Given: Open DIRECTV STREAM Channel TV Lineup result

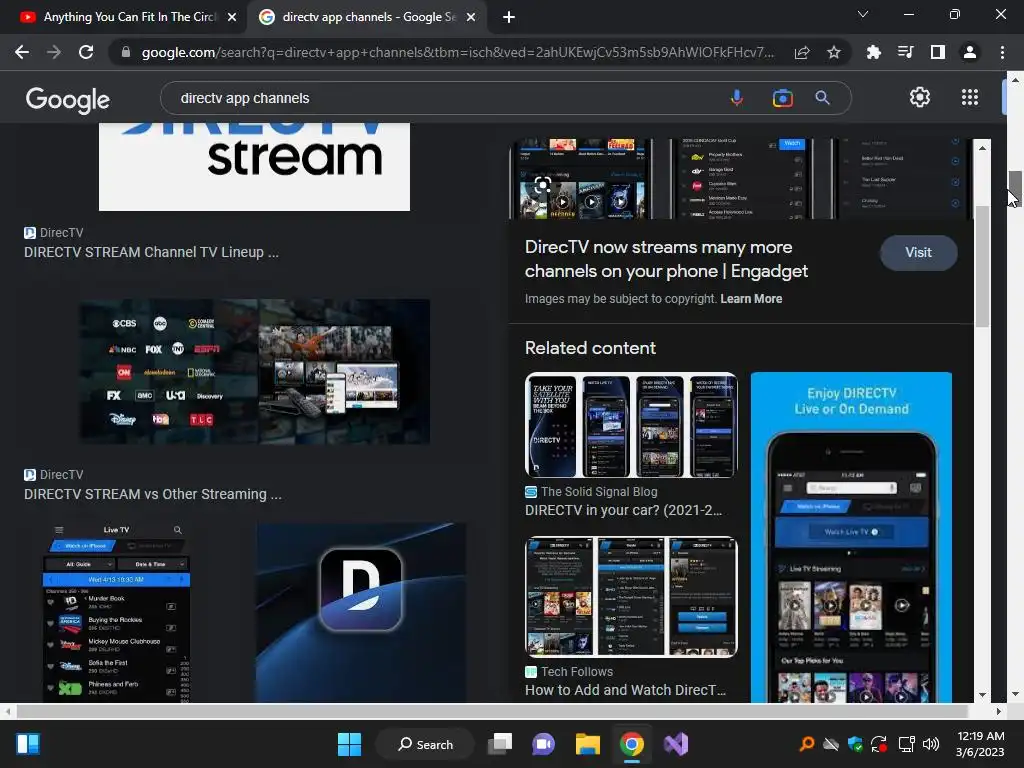Looking at the screenshot, I should tap(152, 252).
